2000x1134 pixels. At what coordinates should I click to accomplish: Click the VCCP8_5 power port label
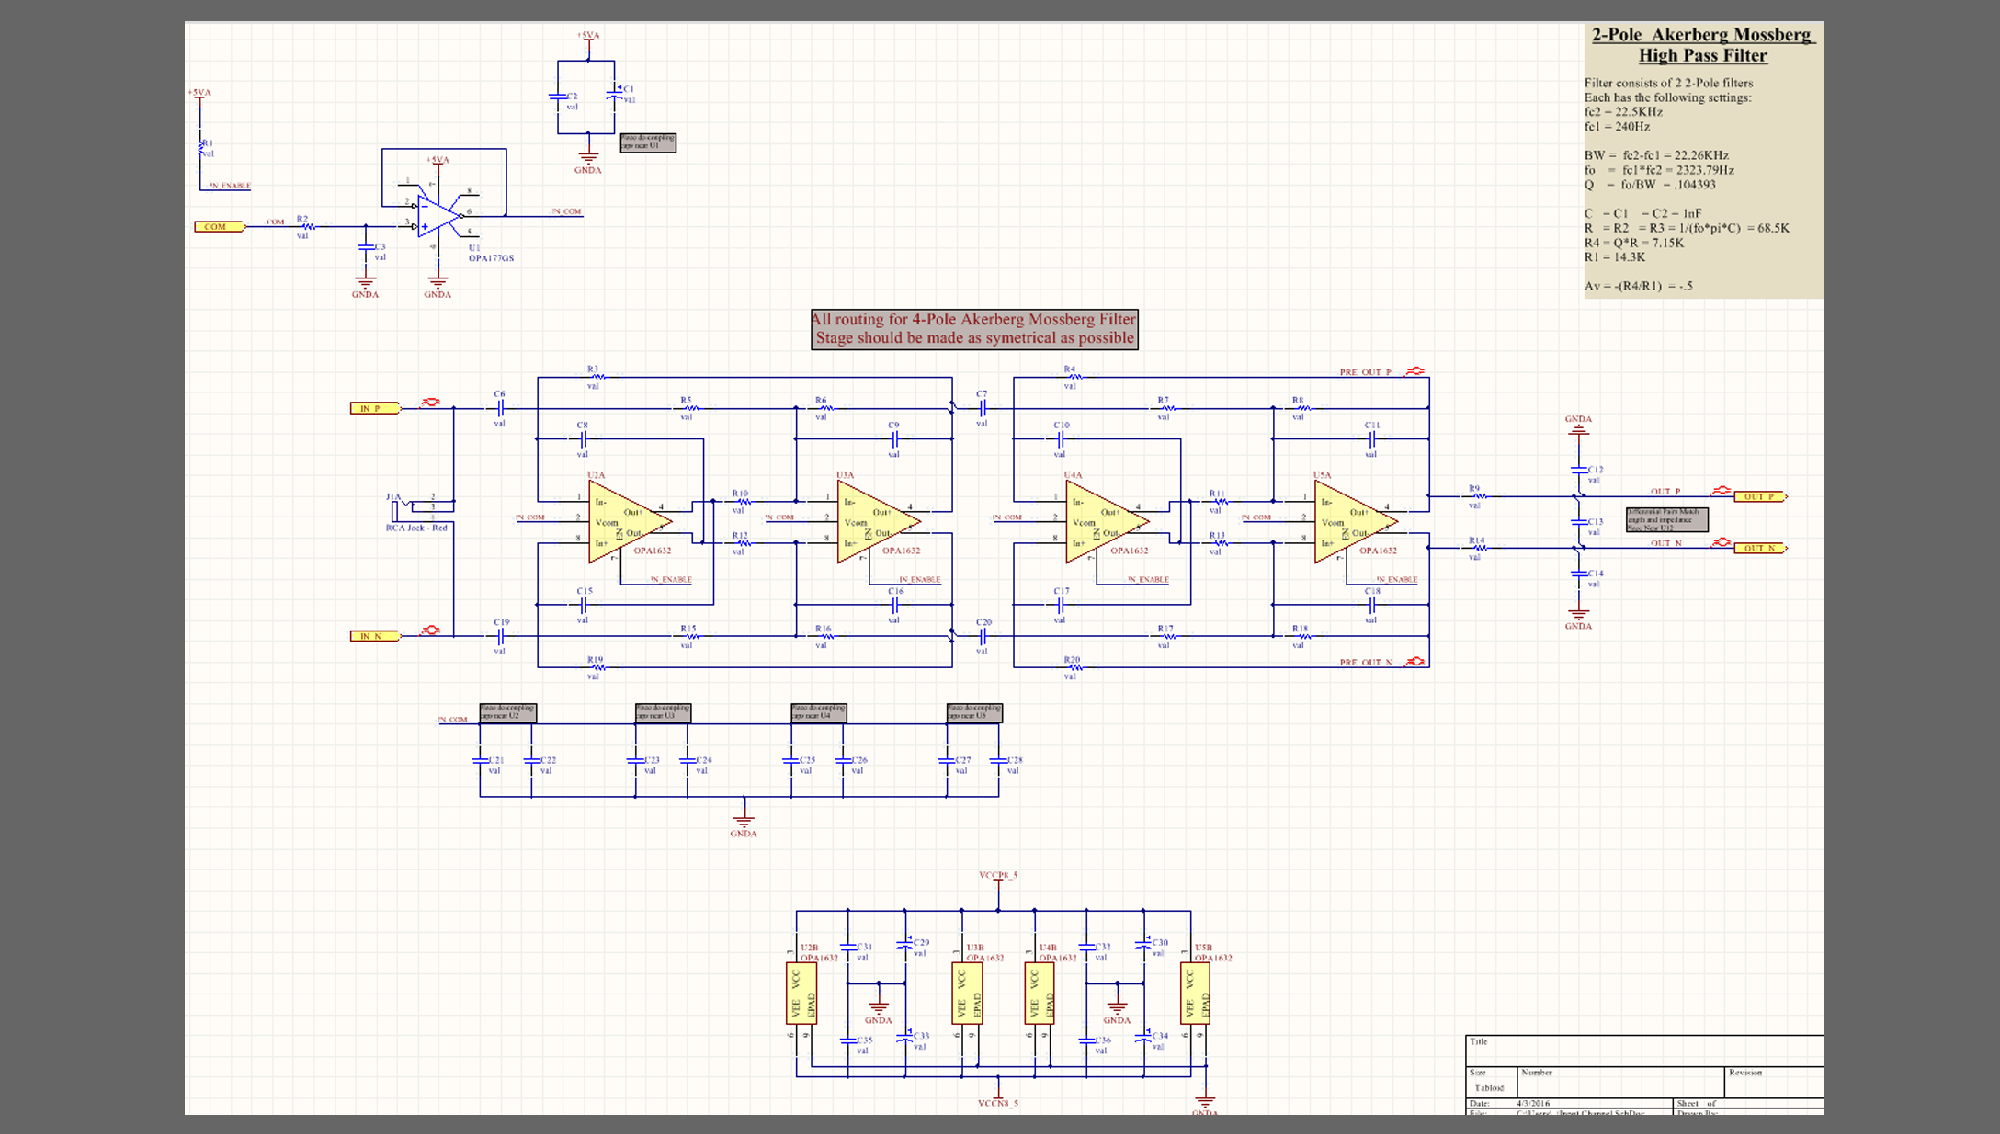[998, 876]
